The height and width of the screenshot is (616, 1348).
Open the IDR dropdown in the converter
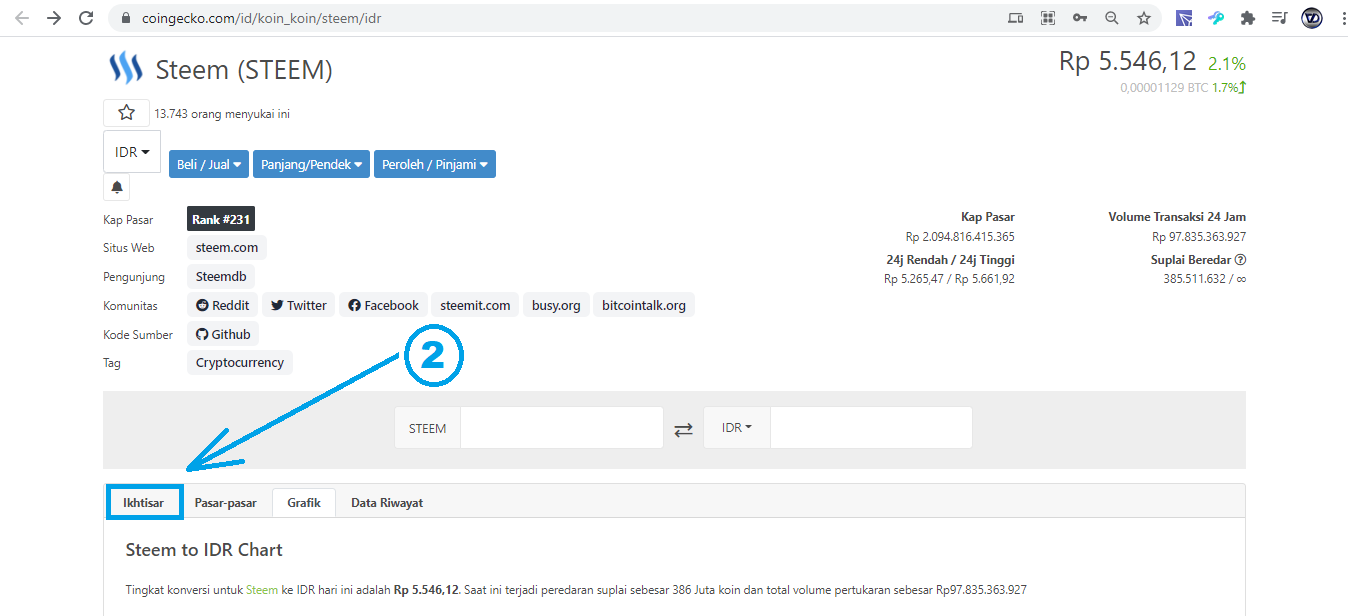737,427
